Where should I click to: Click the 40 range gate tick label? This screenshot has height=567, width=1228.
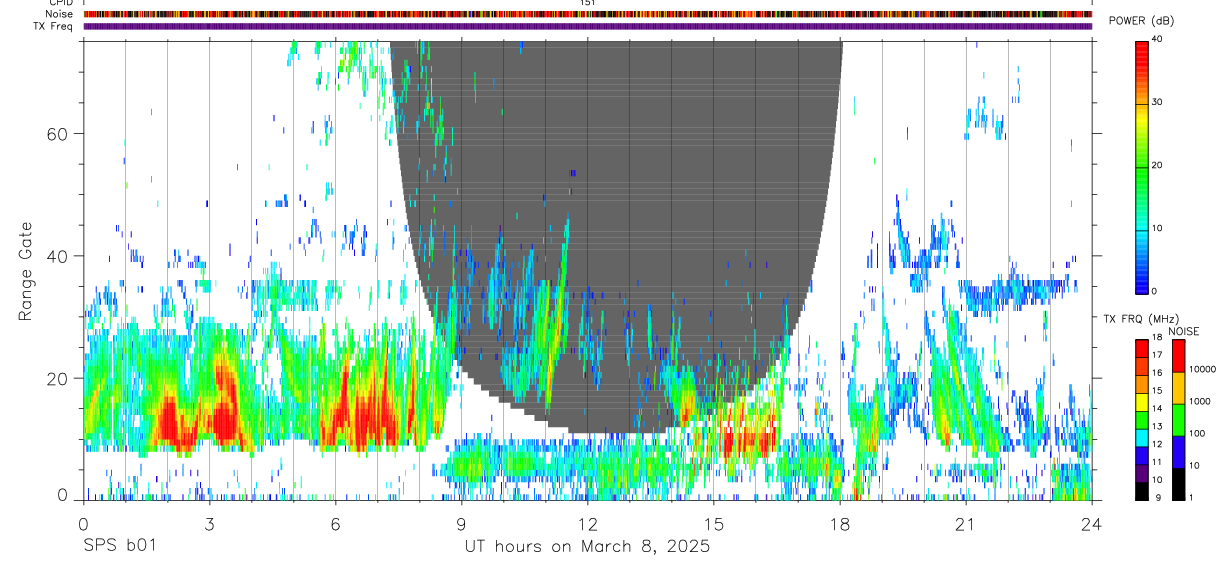point(59,256)
